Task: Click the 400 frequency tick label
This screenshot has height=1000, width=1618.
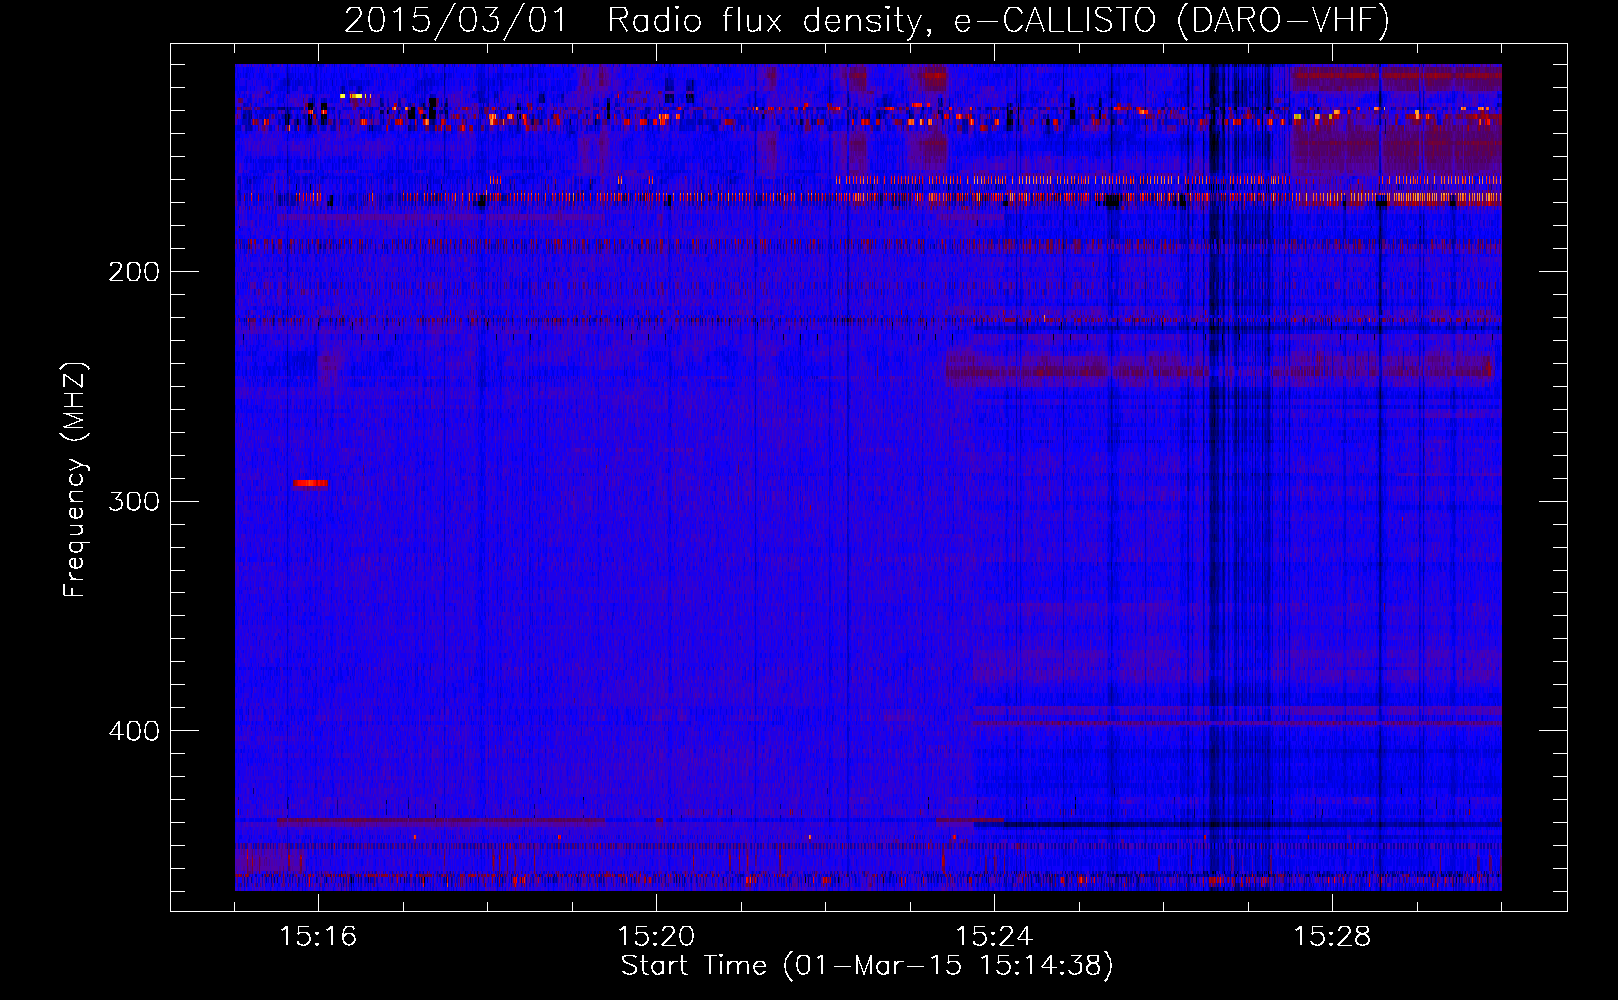Action: coord(134,731)
